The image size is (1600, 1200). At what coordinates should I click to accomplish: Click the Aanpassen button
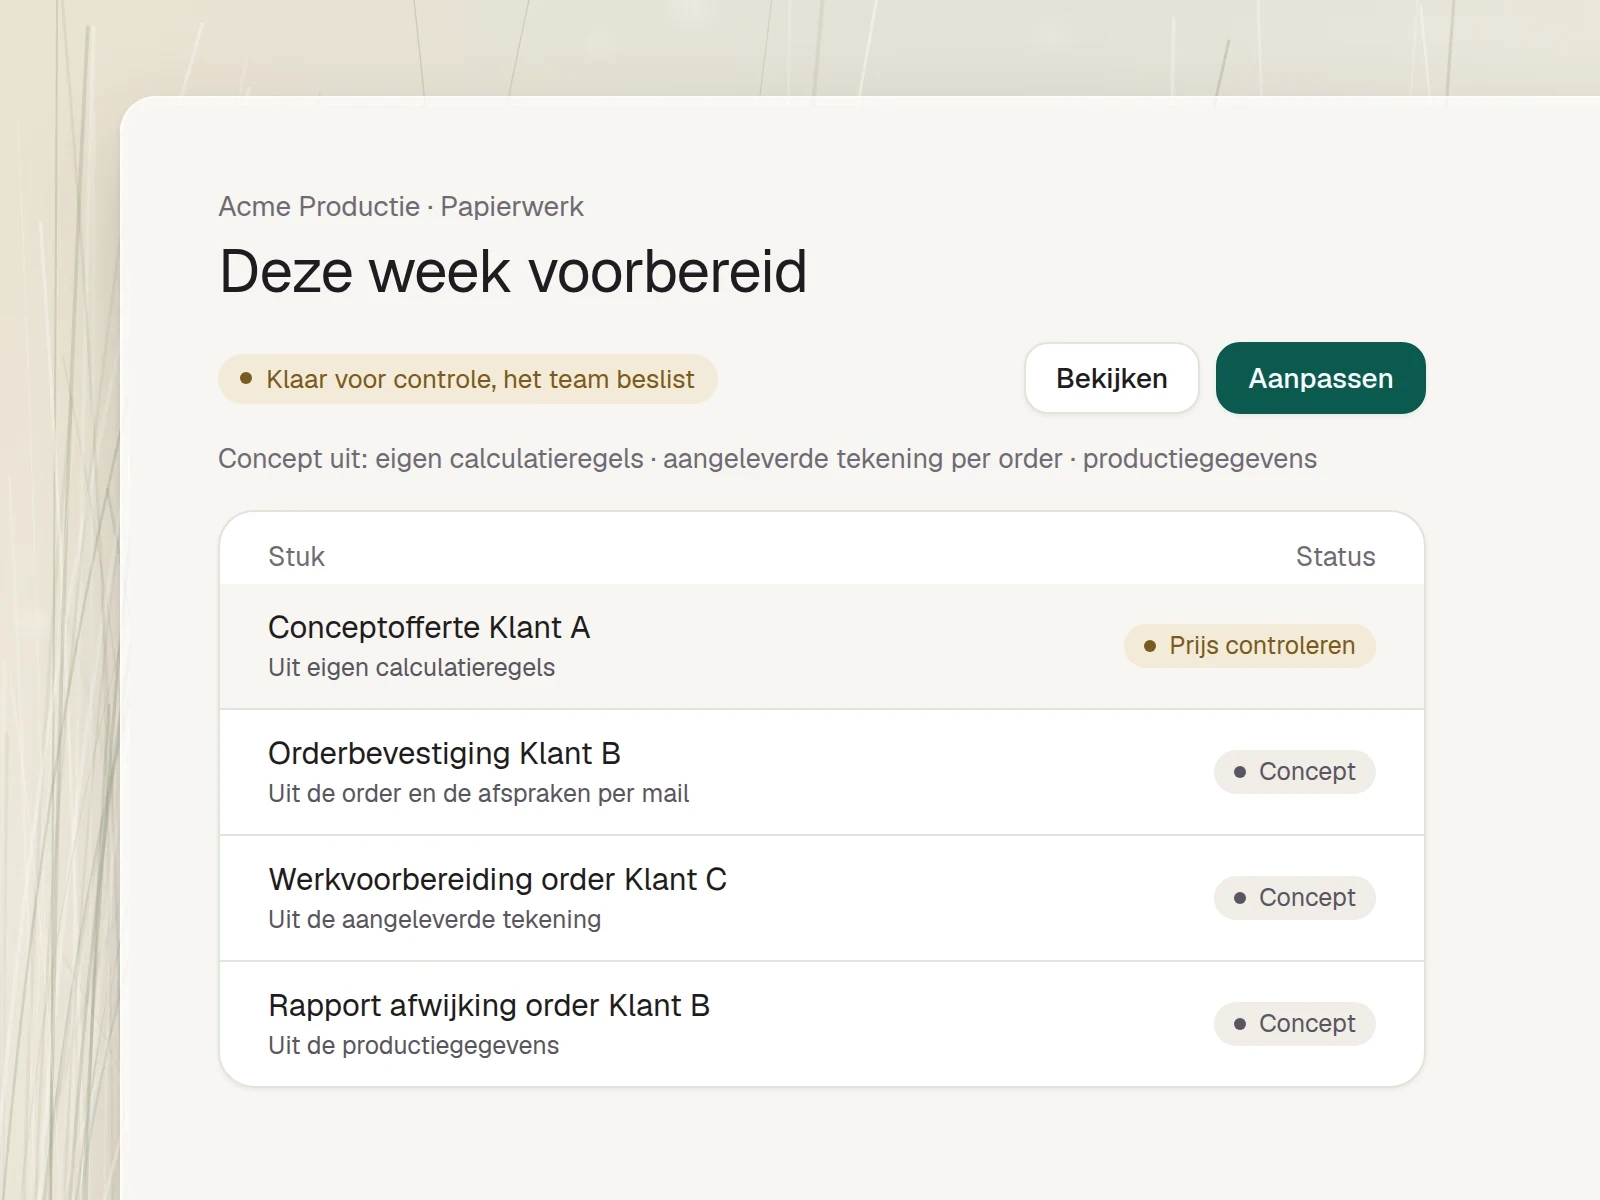point(1320,378)
